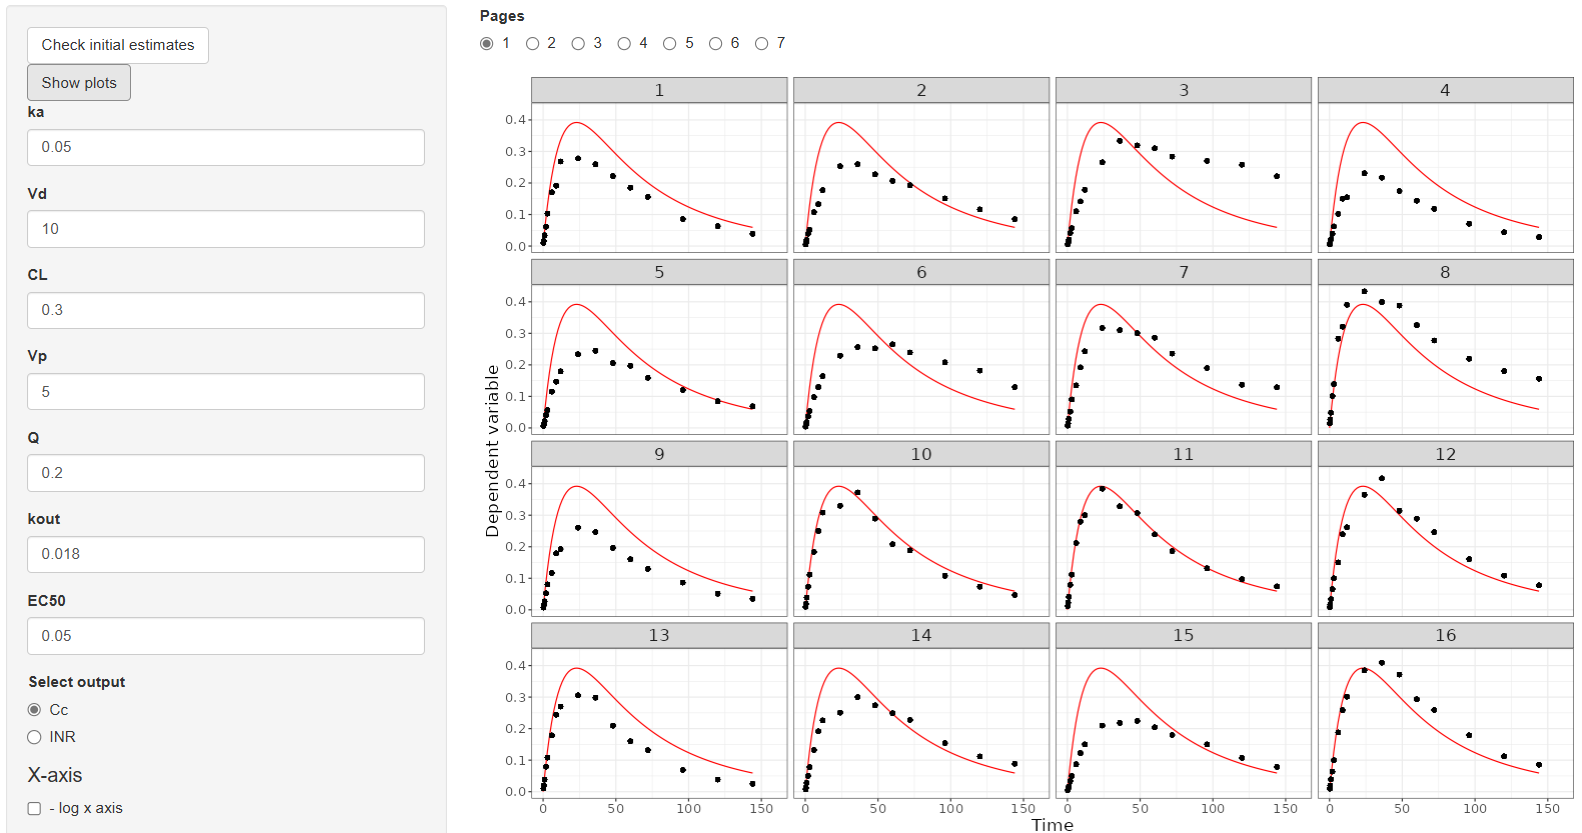Choose page 6 radio option
The width and height of the screenshot is (1582, 833).
[716, 43]
